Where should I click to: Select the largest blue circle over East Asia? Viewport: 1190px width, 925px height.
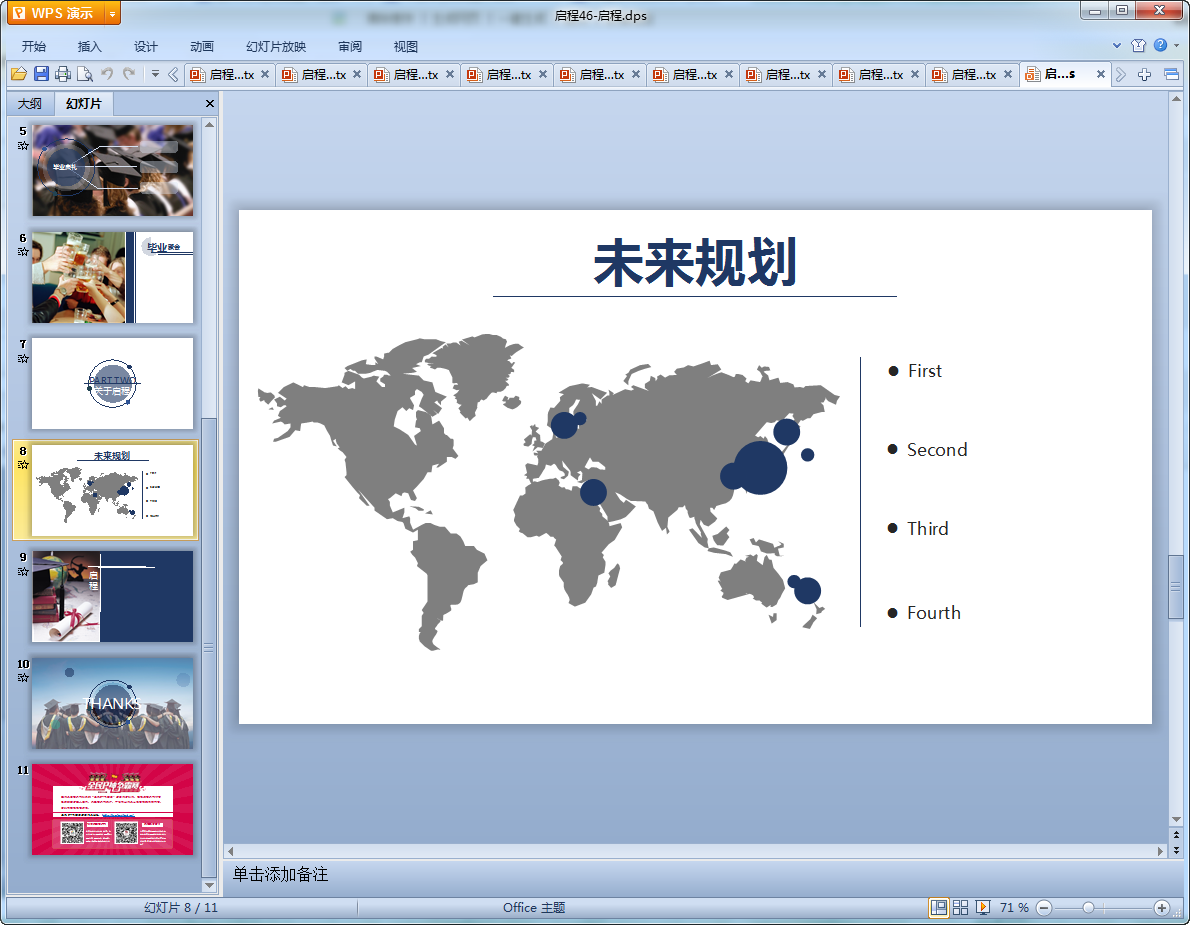(x=760, y=468)
